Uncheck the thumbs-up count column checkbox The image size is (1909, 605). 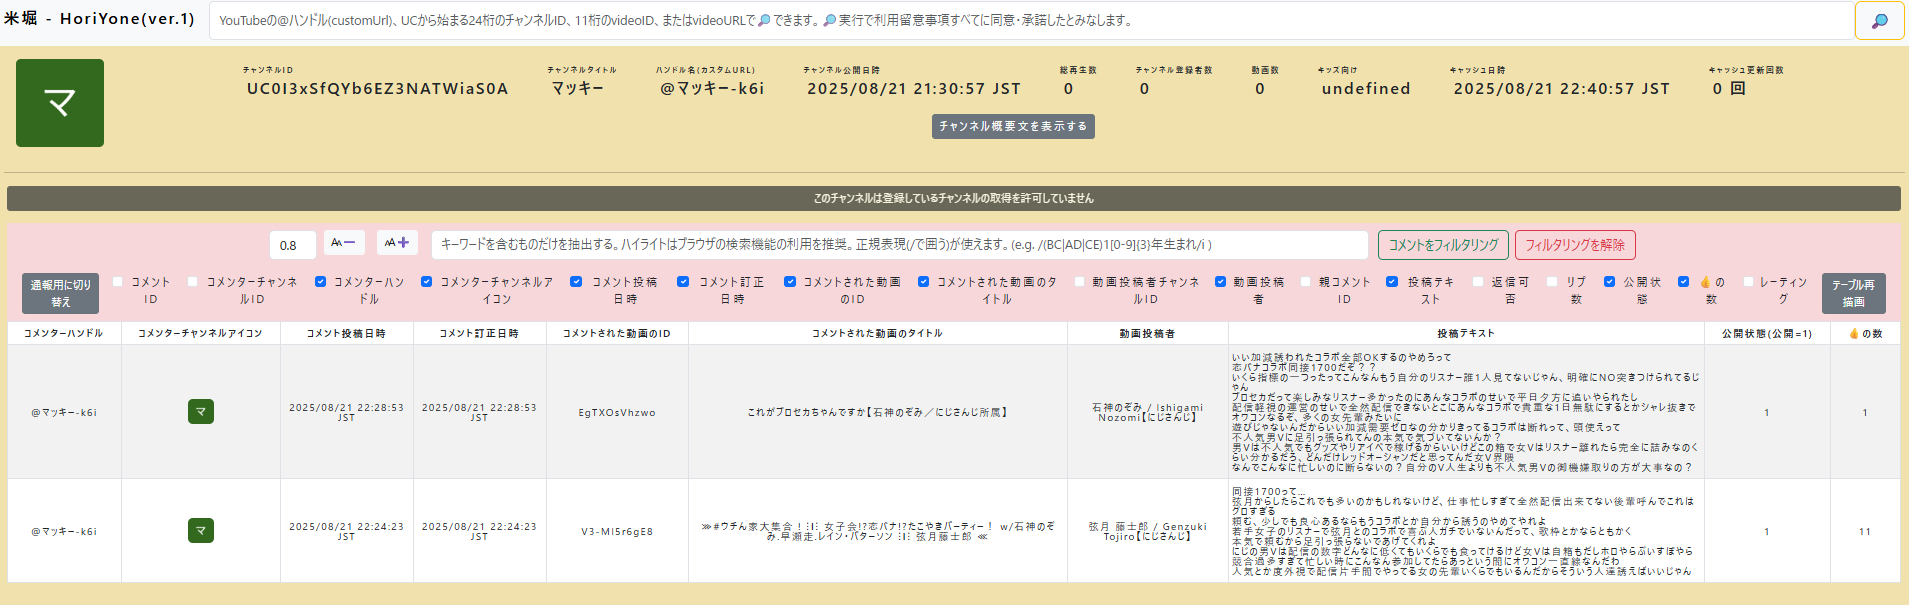click(x=1684, y=282)
